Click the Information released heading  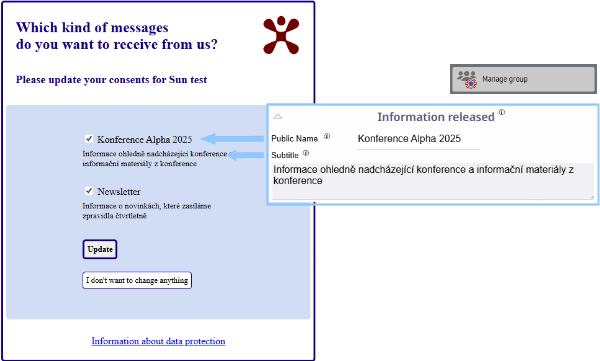(436, 117)
